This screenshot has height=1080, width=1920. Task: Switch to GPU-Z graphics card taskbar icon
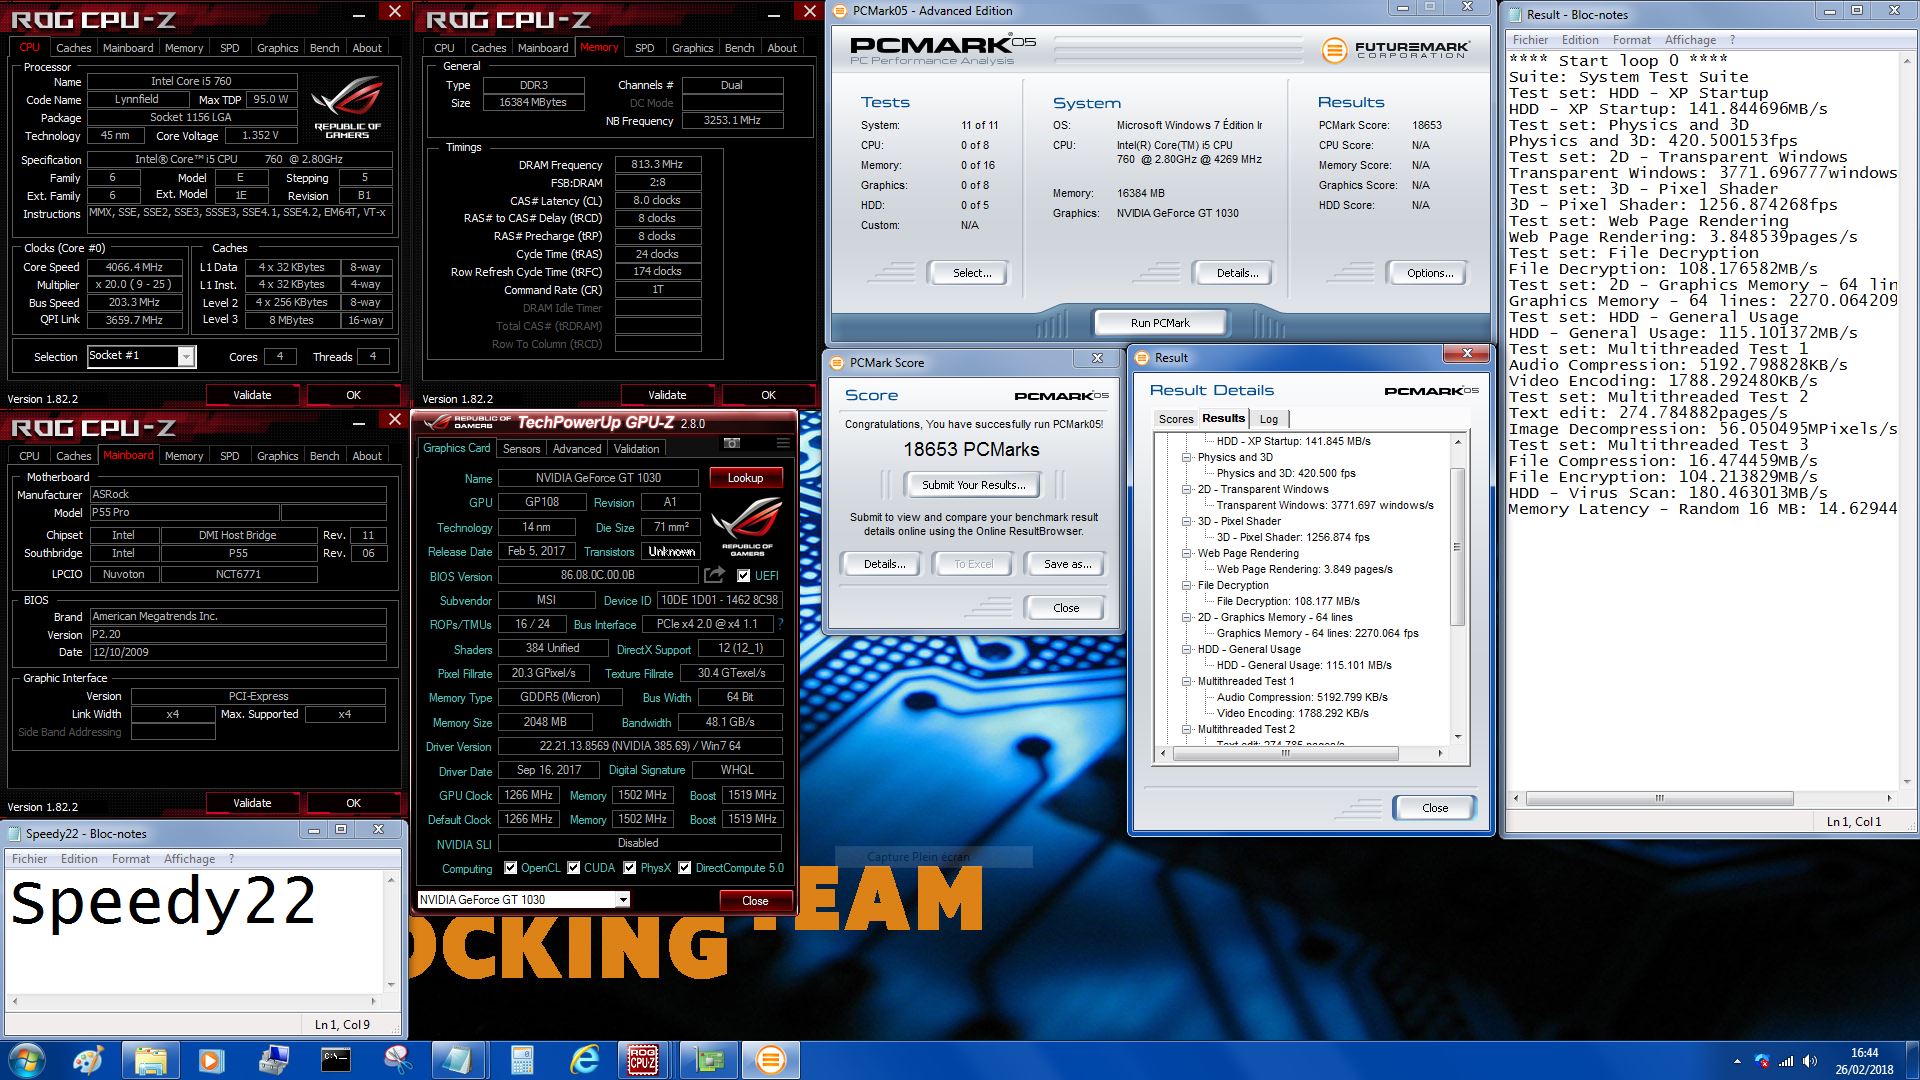(x=708, y=1060)
